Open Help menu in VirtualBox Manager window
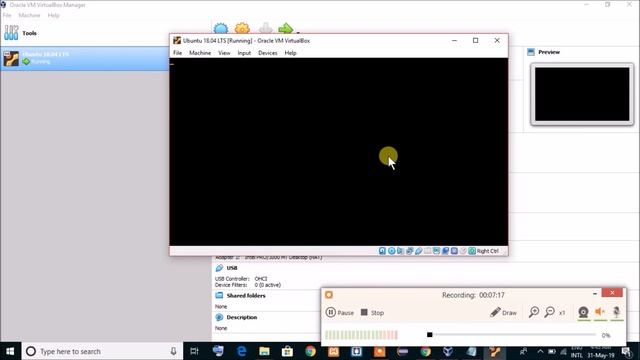 (53, 15)
